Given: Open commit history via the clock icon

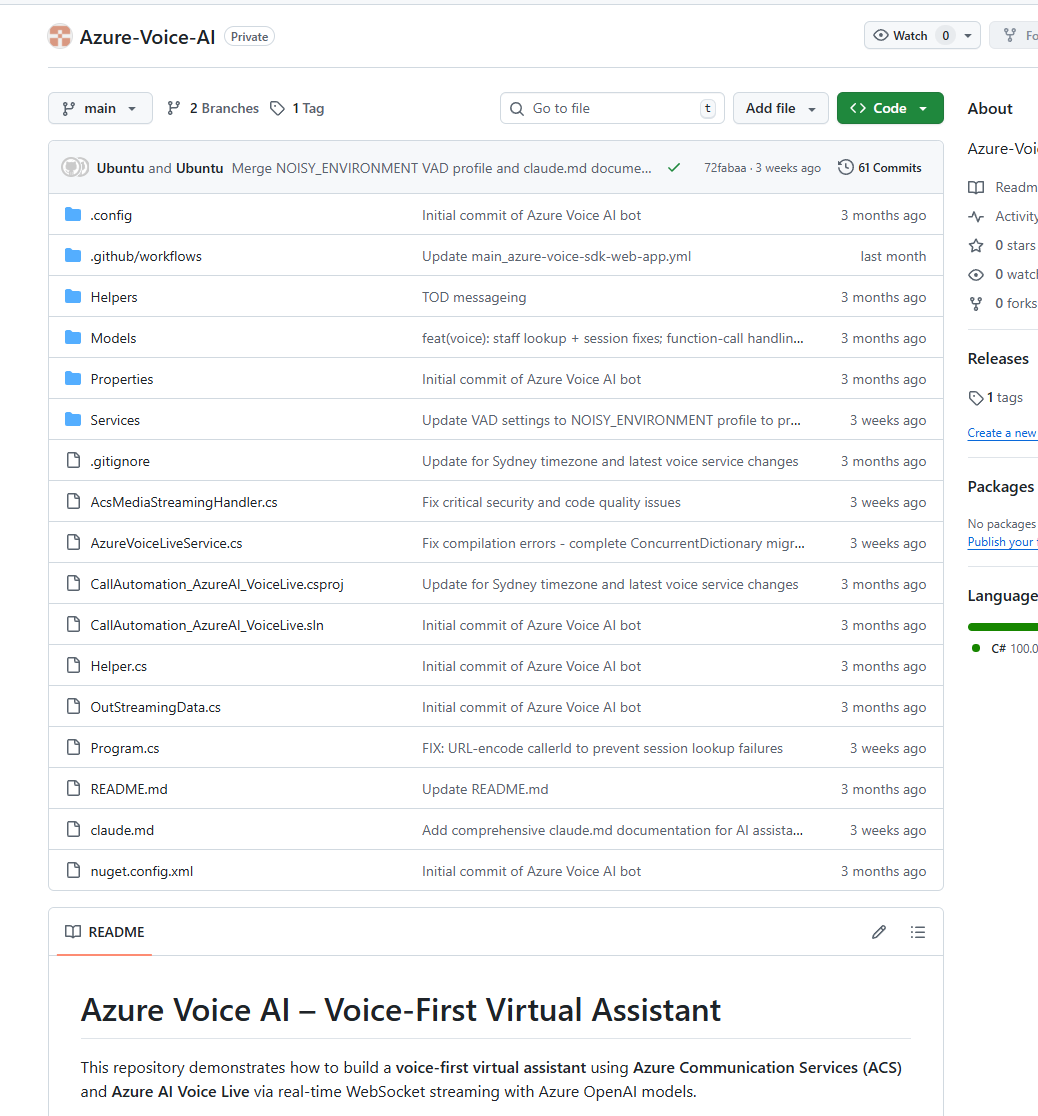Looking at the screenshot, I should pos(845,167).
